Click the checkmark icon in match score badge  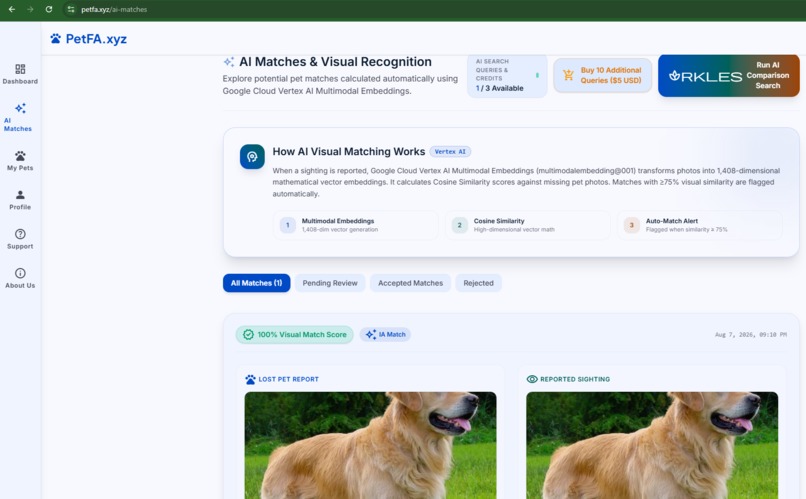[x=248, y=335]
